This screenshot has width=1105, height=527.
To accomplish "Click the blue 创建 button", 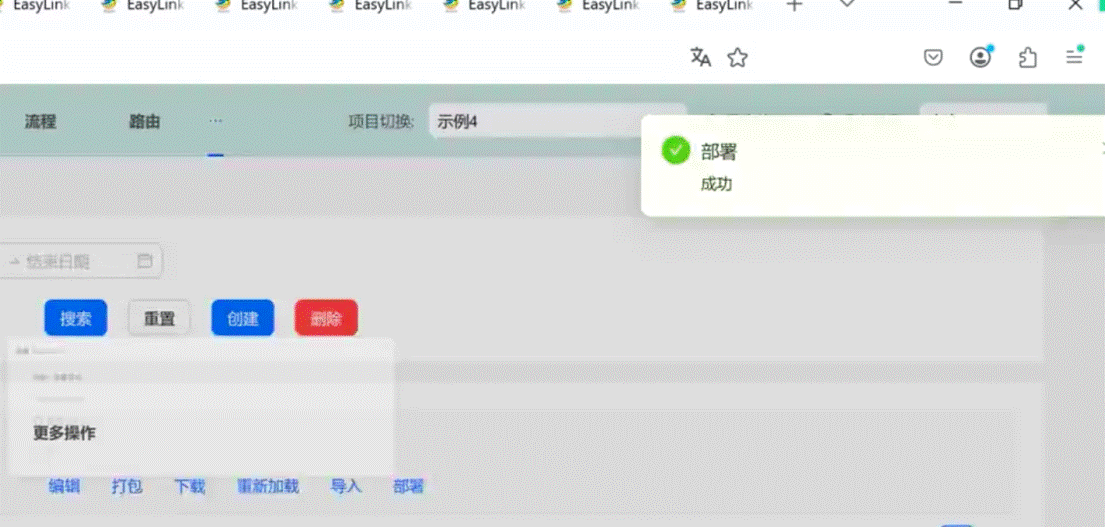I will click(242, 319).
